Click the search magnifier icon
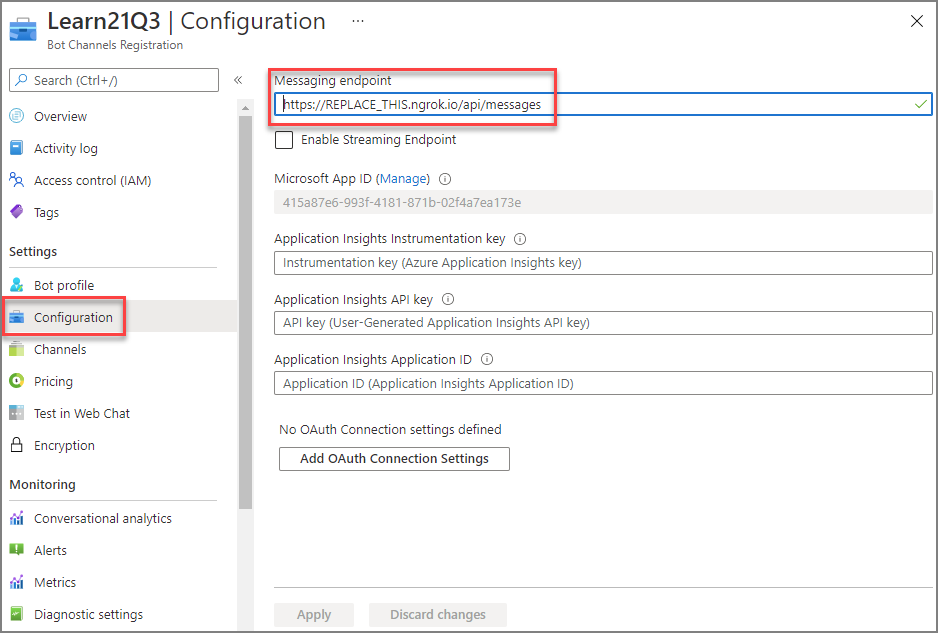Screen dimensions: 938x633 click(22, 80)
